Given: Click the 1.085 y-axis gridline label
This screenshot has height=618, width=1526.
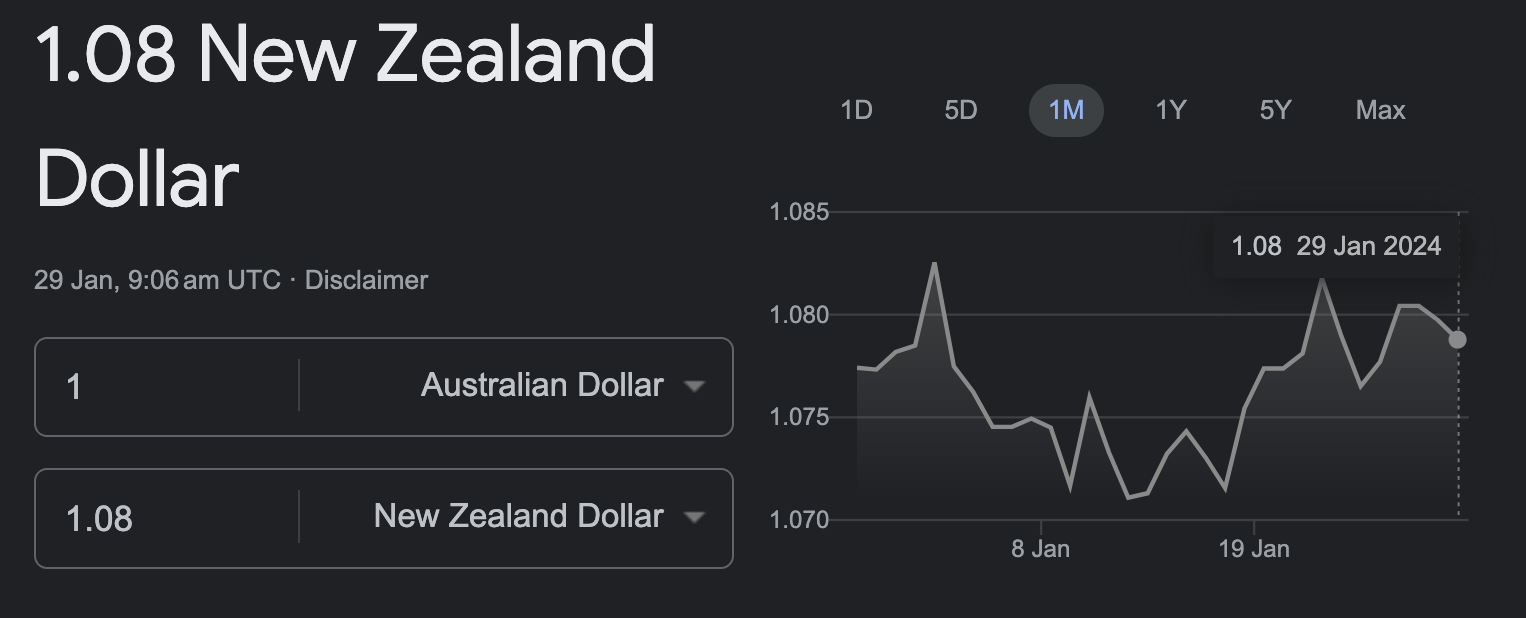Looking at the screenshot, I should pyautogui.click(x=799, y=212).
